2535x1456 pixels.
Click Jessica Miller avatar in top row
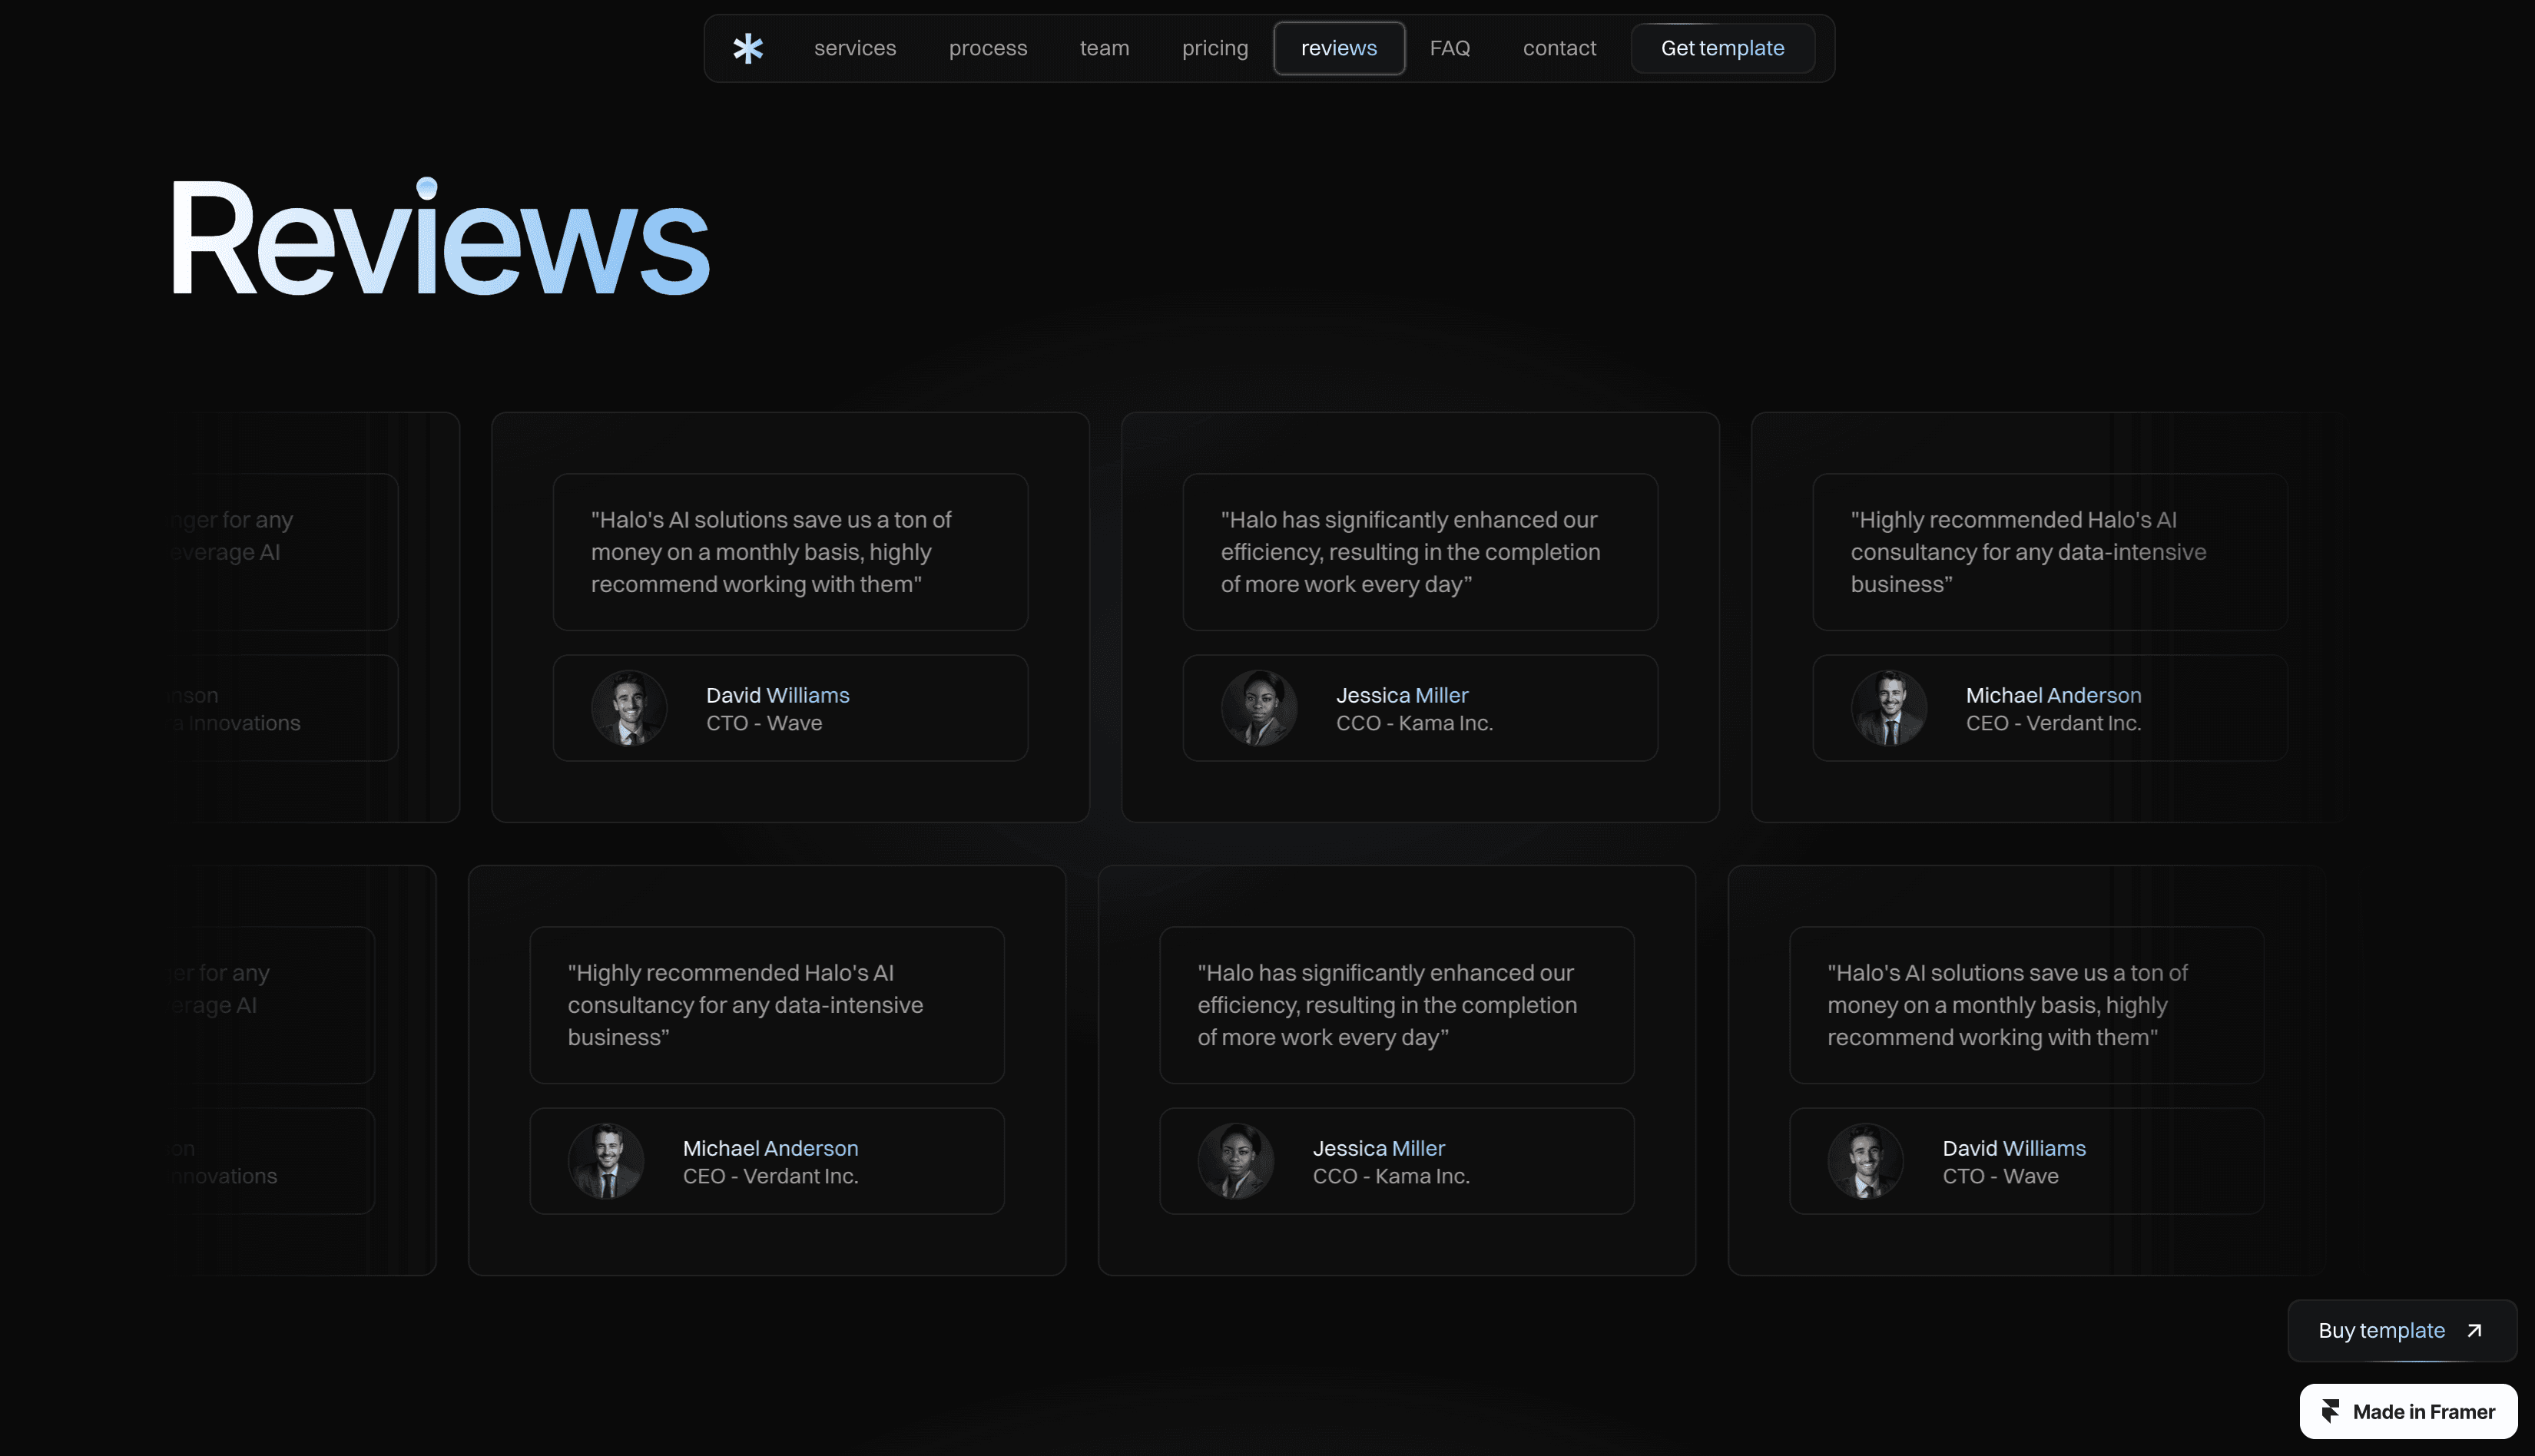[1259, 708]
